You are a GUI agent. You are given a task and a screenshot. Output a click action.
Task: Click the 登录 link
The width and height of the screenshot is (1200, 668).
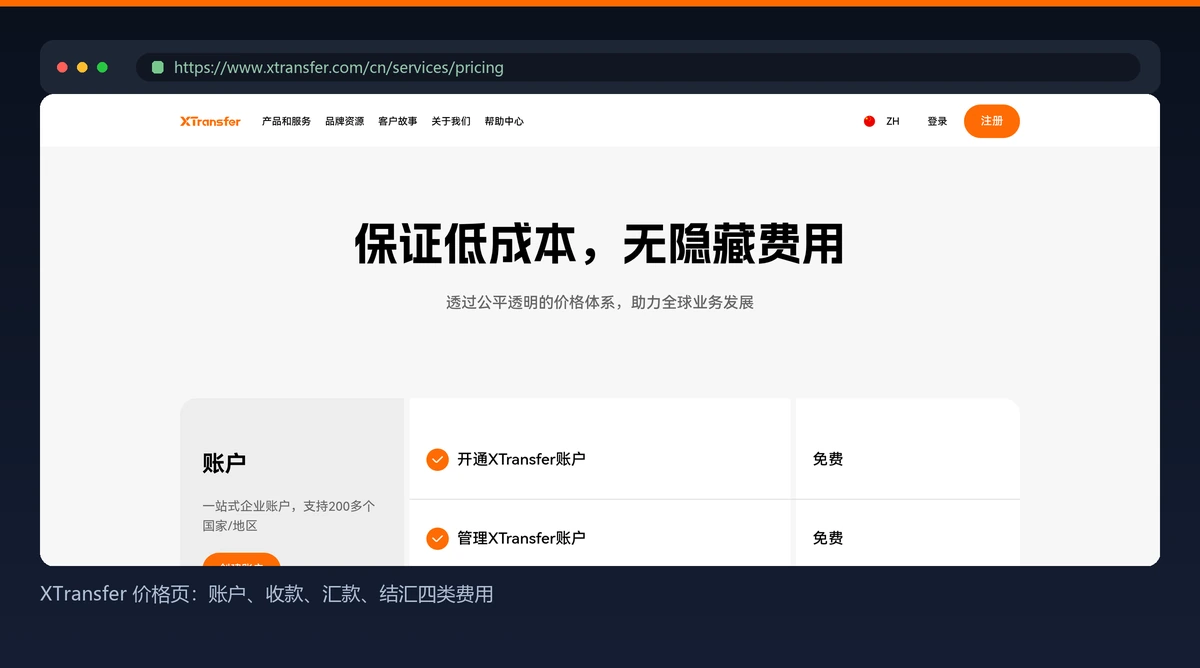click(937, 121)
